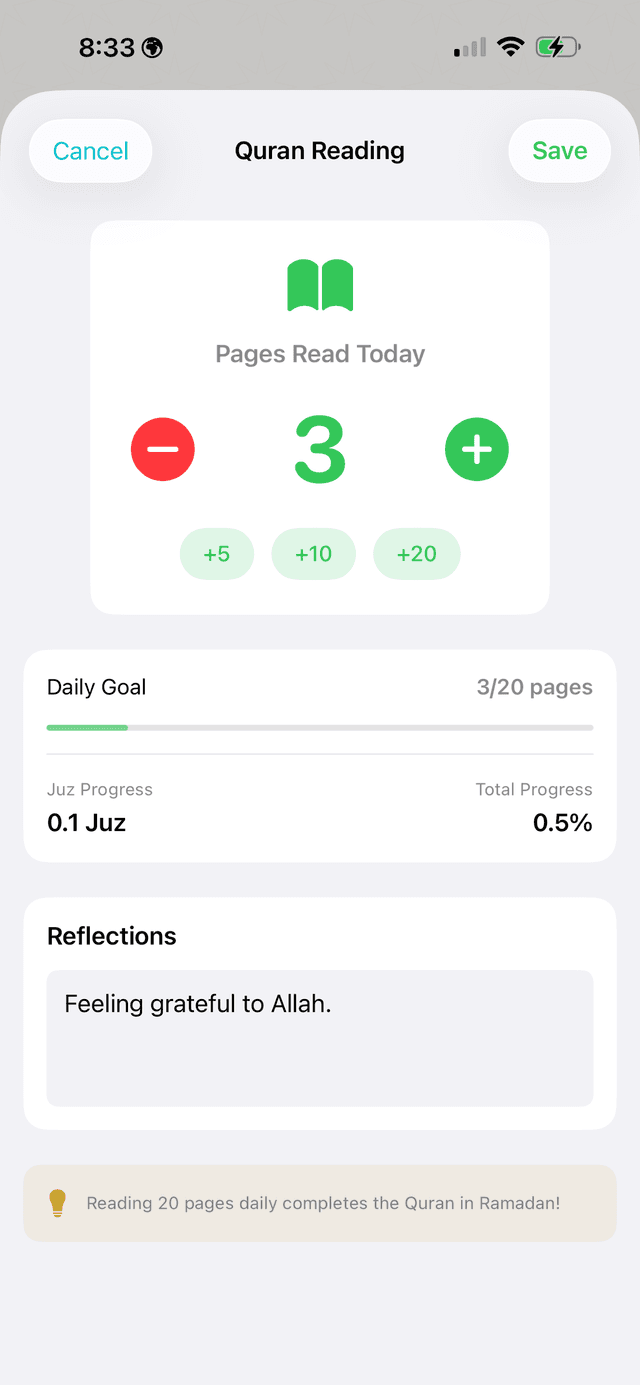Click the Daily Goal section header
The height and width of the screenshot is (1385, 640).
[x=96, y=687]
